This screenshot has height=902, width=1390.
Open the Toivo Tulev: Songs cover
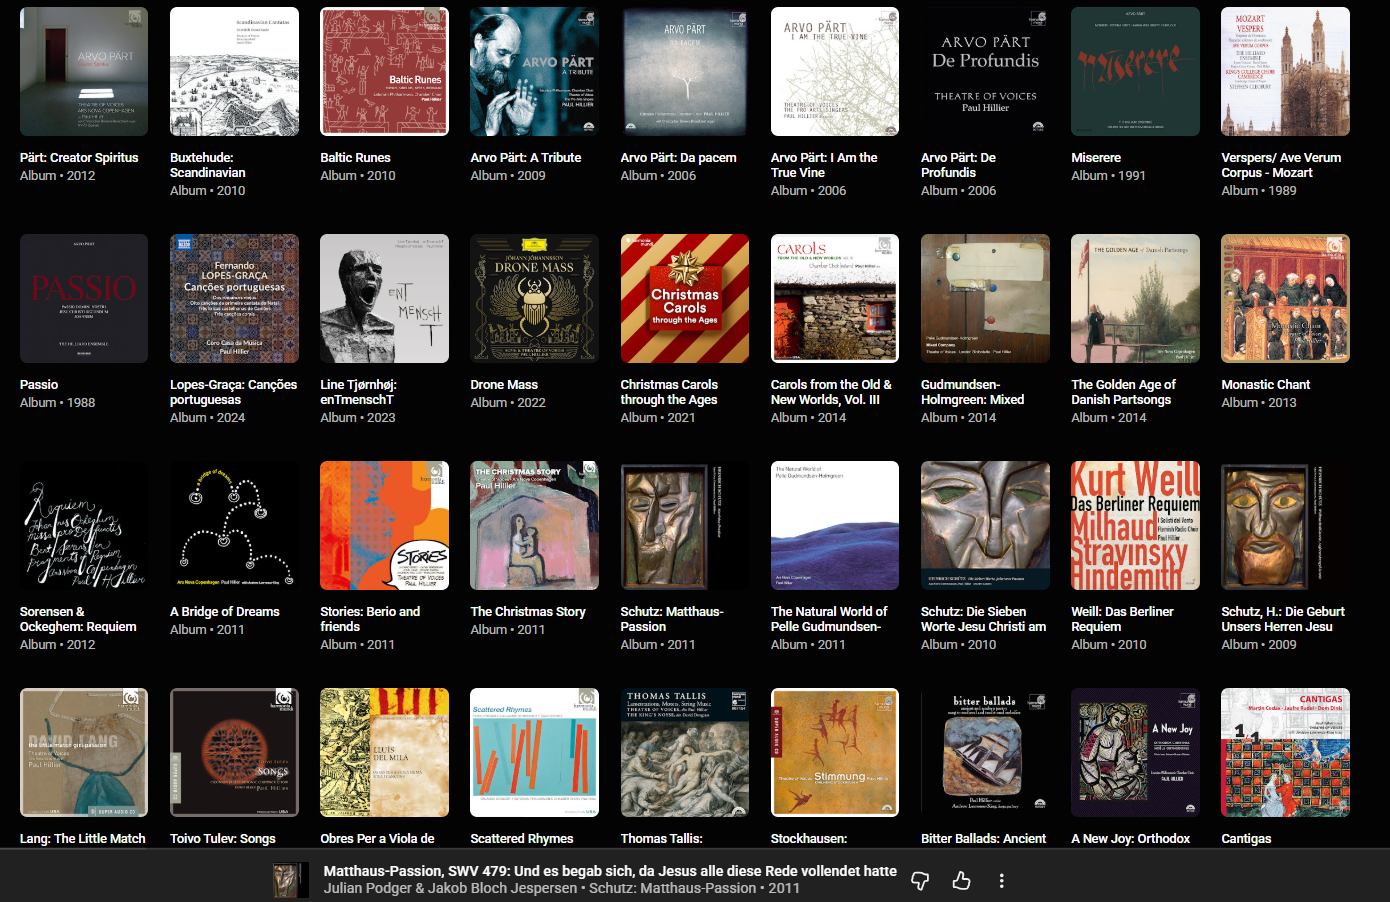(234, 753)
